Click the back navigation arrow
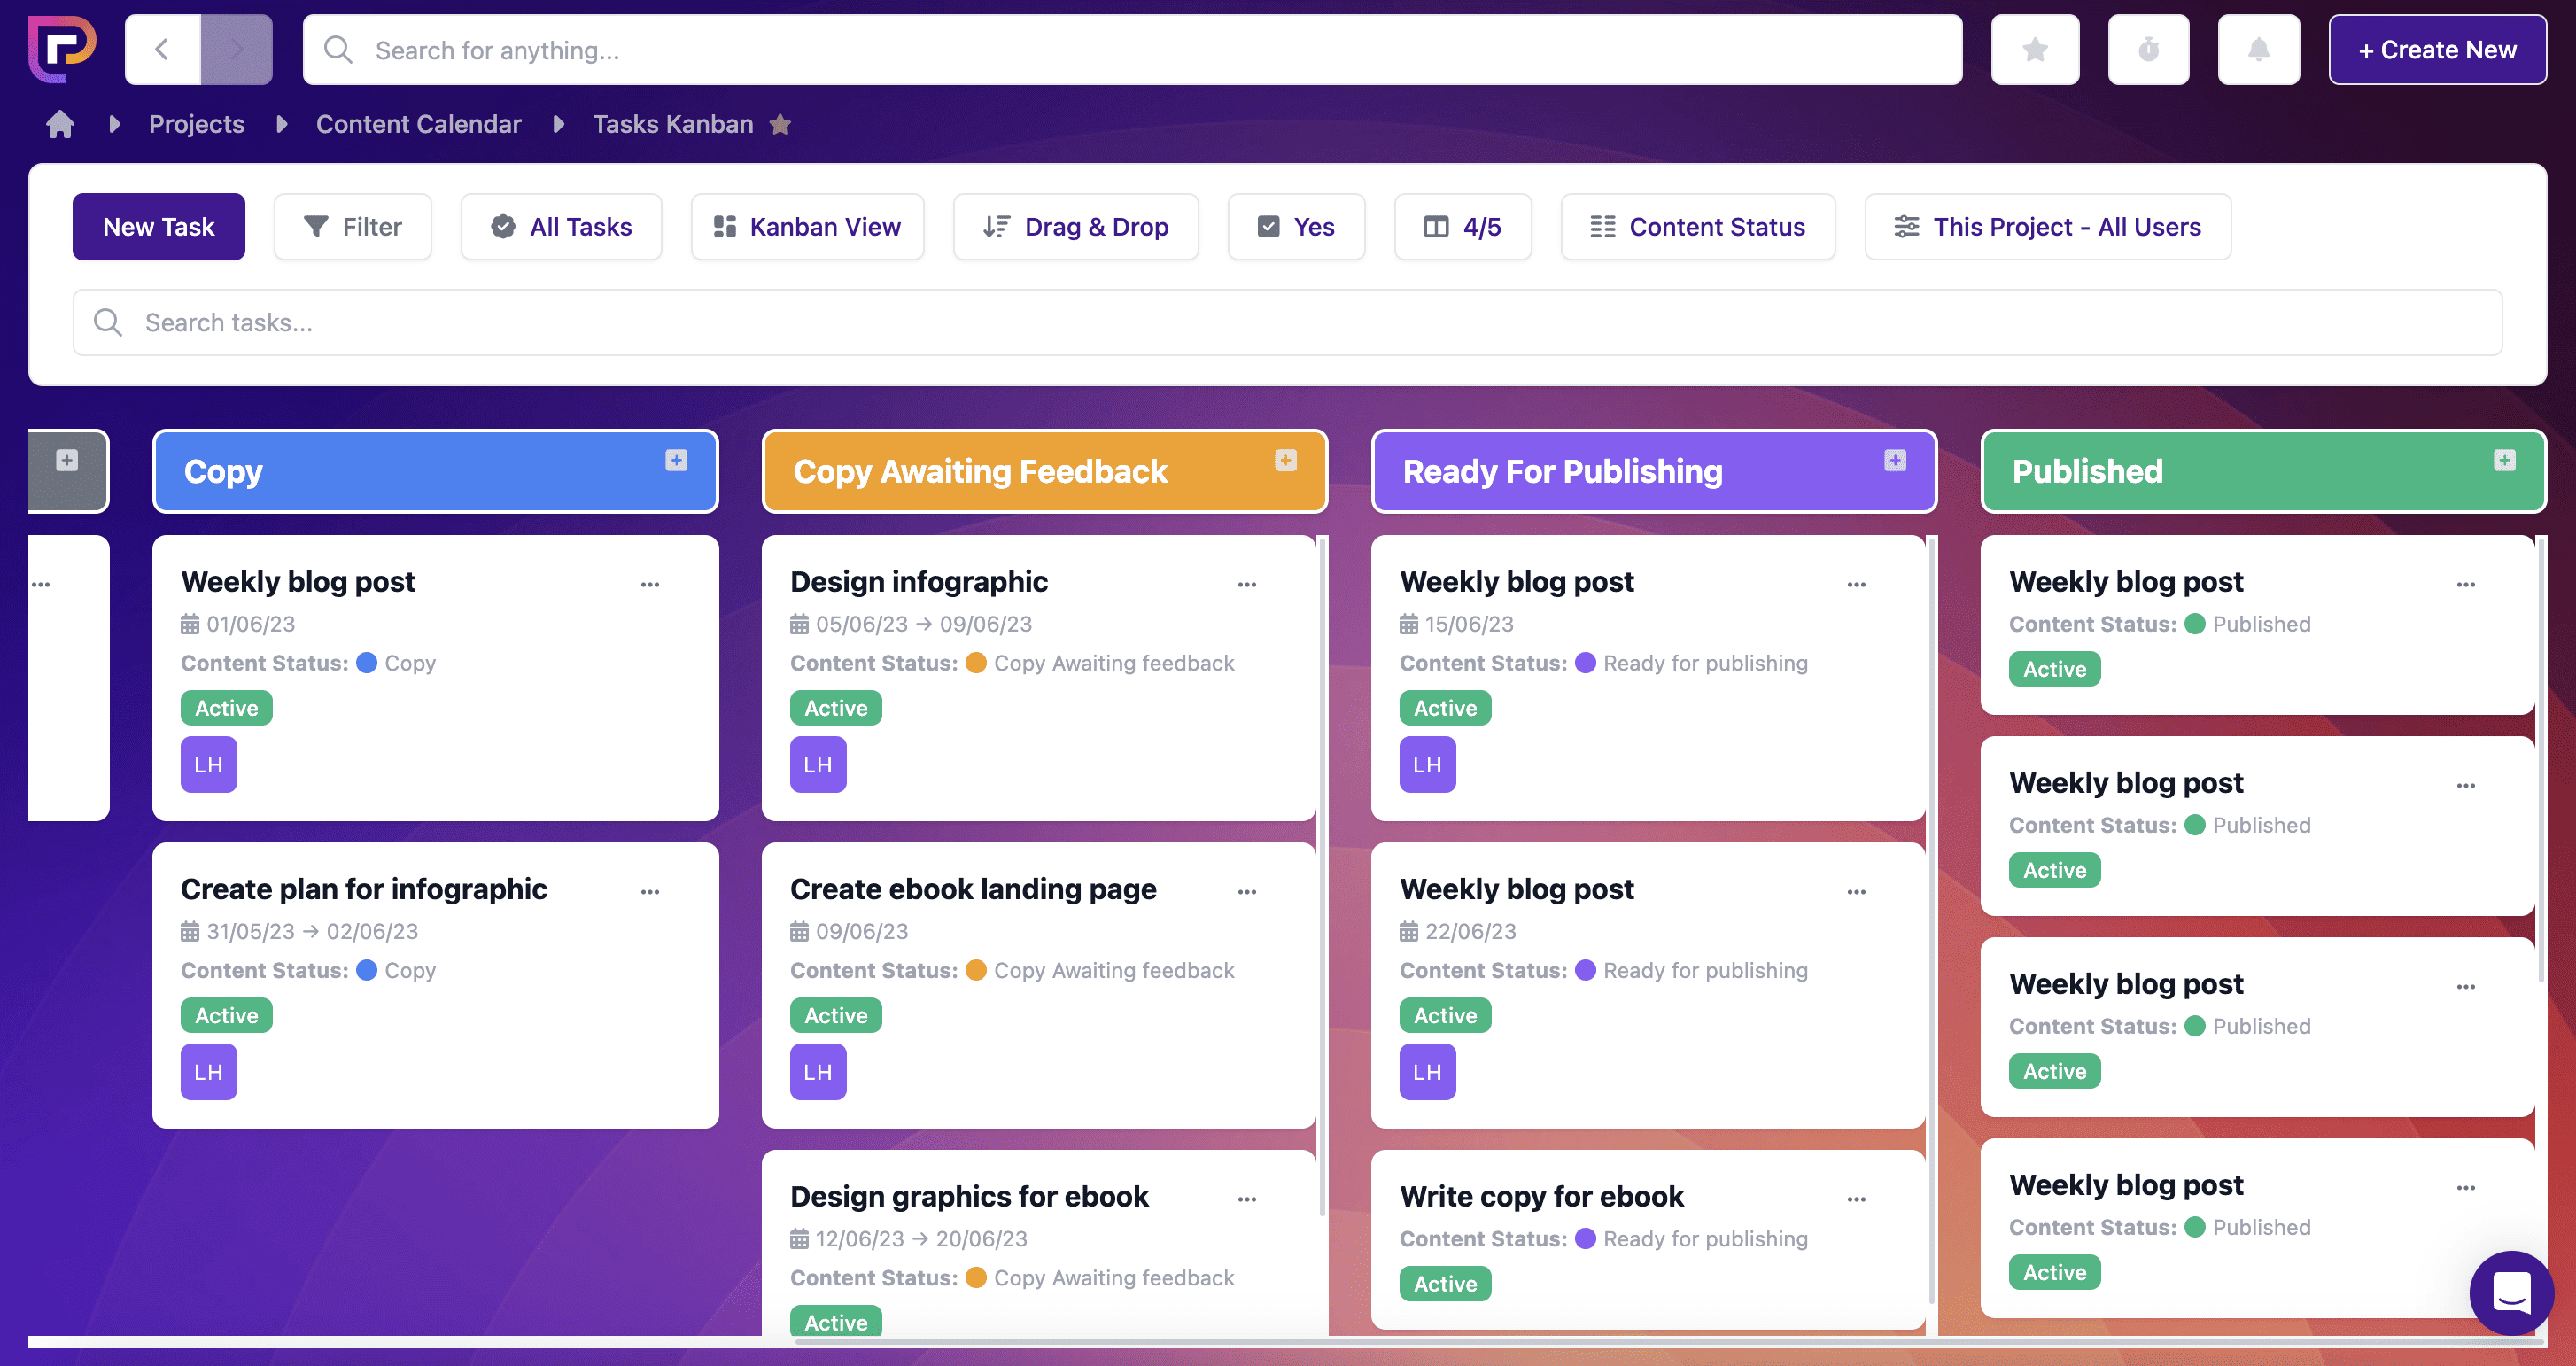The height and width of the screenshot is (1366, 2576). tap(162, 50)
